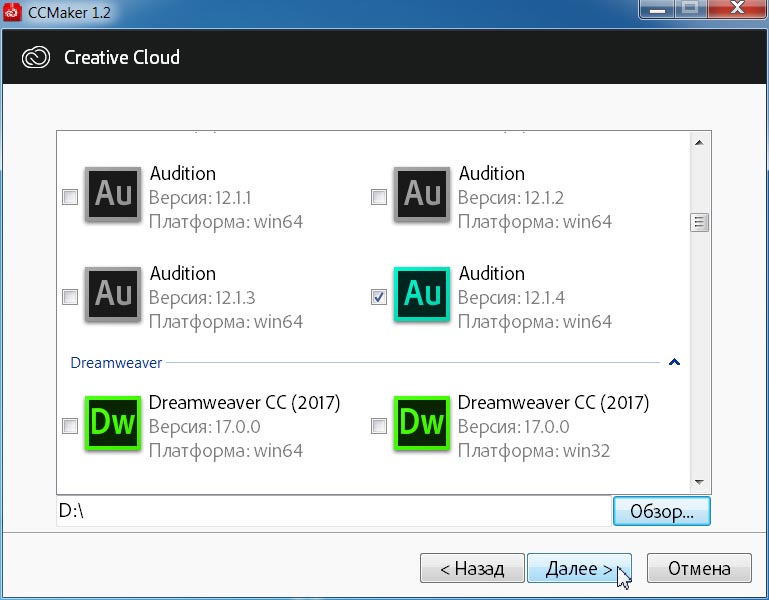Open the Обзор... browse dialog
Image resolution: width=769 pixels, height=600 pixels.
(x=662, y=511)
